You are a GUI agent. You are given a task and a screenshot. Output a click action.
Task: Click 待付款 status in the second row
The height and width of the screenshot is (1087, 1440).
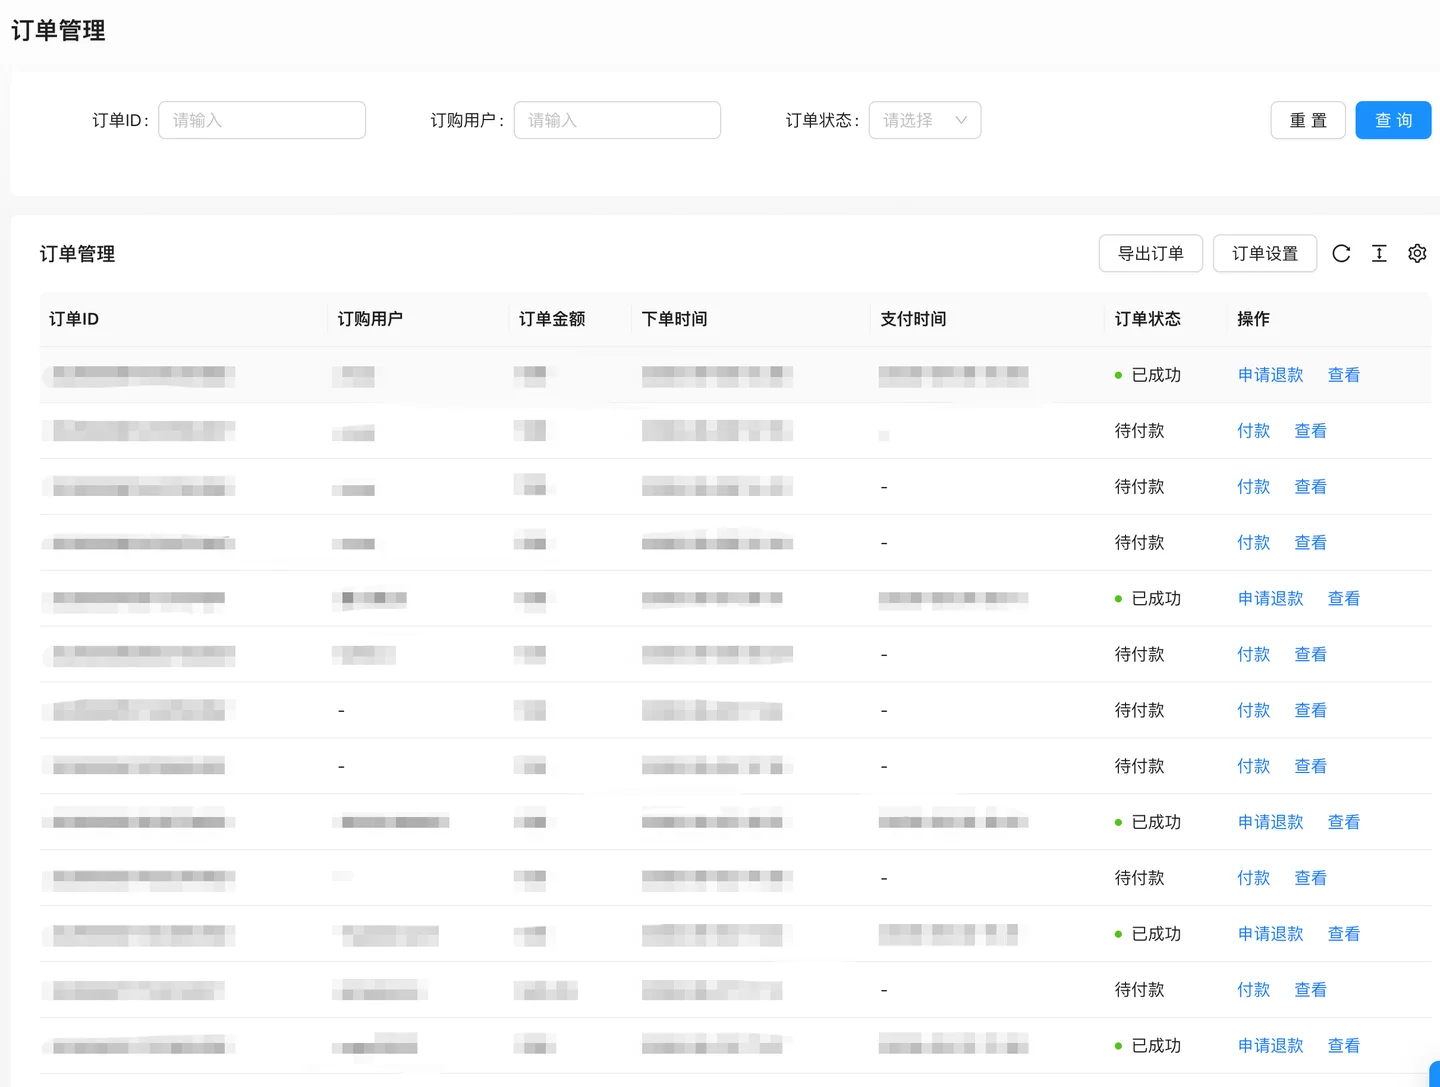pyautogui.click(x=1140, y=431)
